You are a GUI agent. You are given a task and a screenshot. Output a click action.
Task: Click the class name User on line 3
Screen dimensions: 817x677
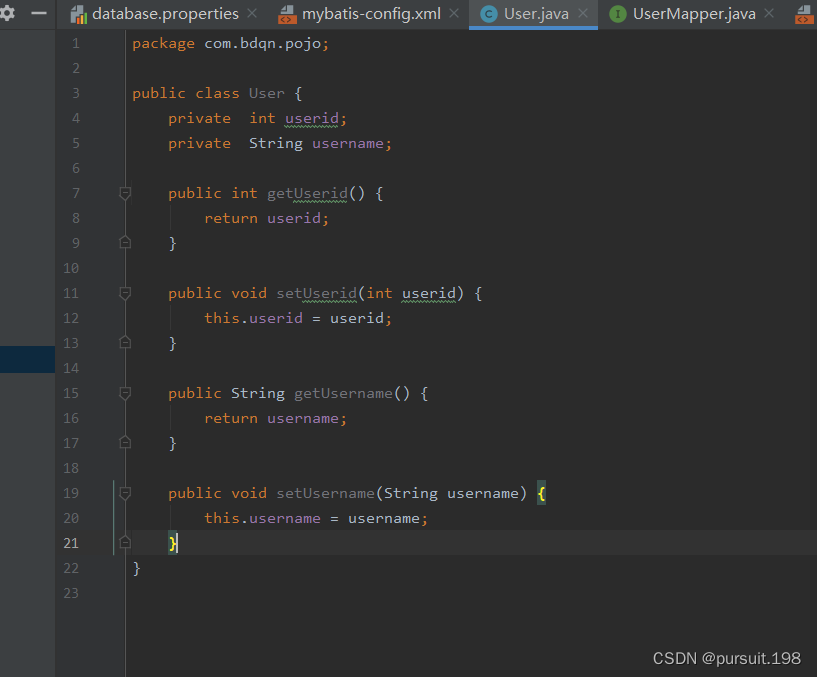267,93
